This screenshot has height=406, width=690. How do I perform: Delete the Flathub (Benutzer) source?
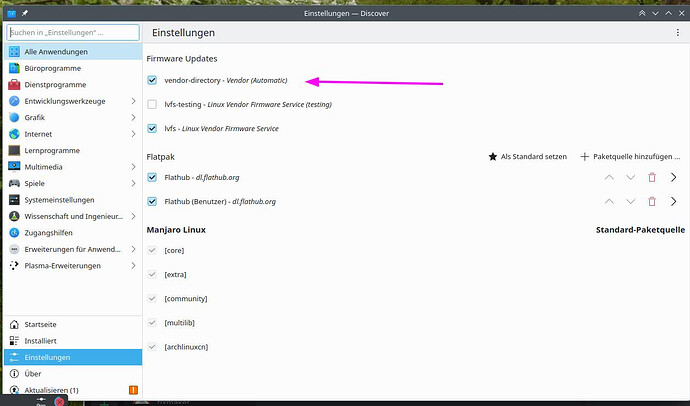click(652, 201)
